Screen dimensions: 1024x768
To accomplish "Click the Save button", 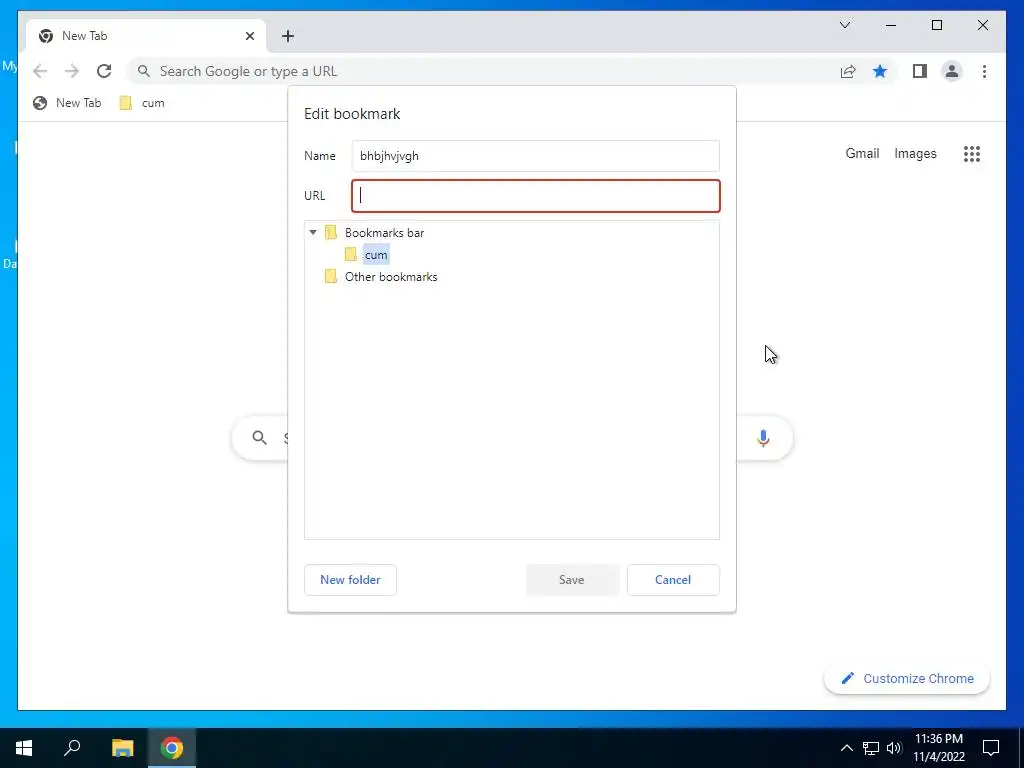I will (572, 580).
